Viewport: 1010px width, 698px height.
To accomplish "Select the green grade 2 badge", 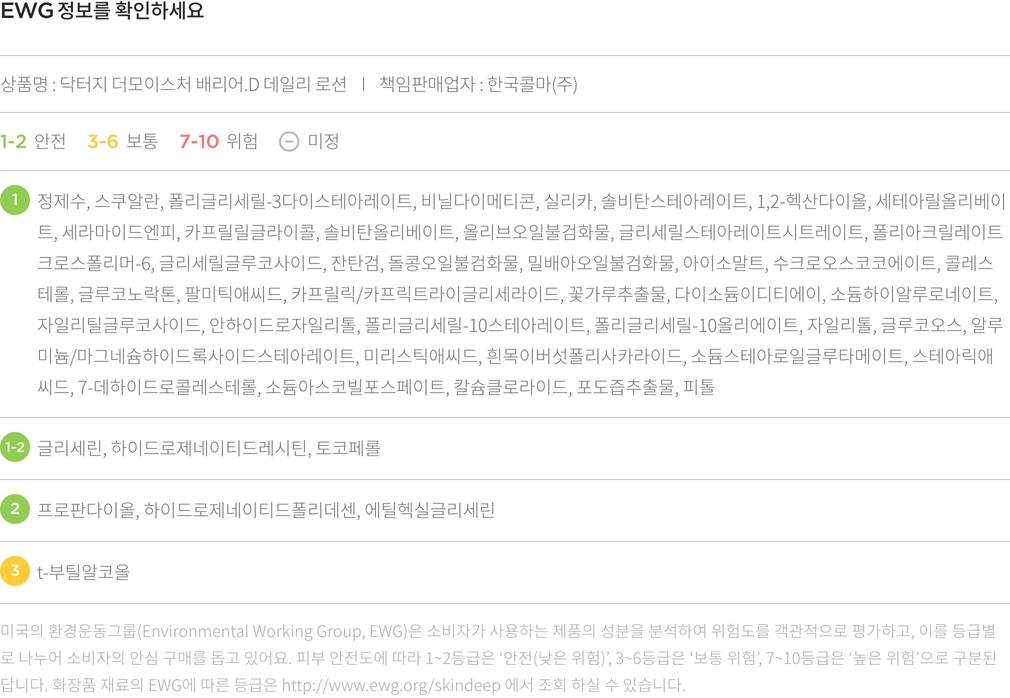I will coord(15,509).
